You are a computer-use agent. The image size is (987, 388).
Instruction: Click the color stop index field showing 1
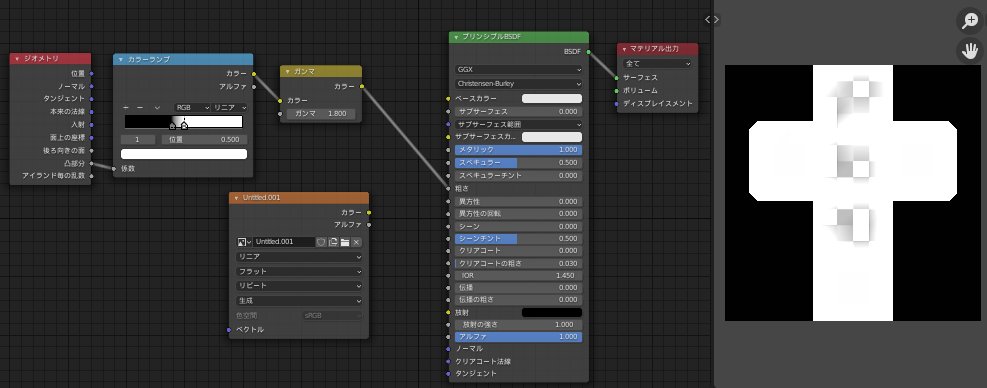point(138,140)
